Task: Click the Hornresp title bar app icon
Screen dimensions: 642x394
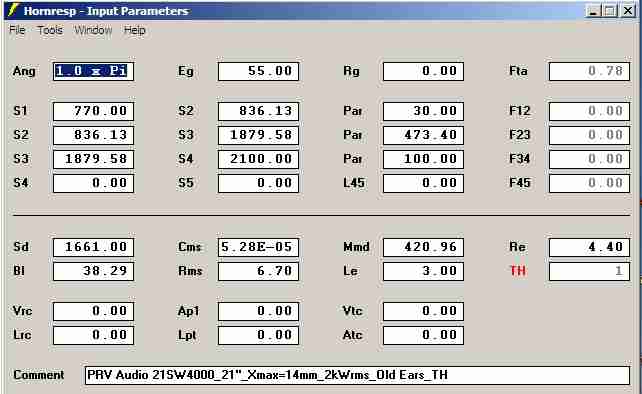Action: coord(13,10)
